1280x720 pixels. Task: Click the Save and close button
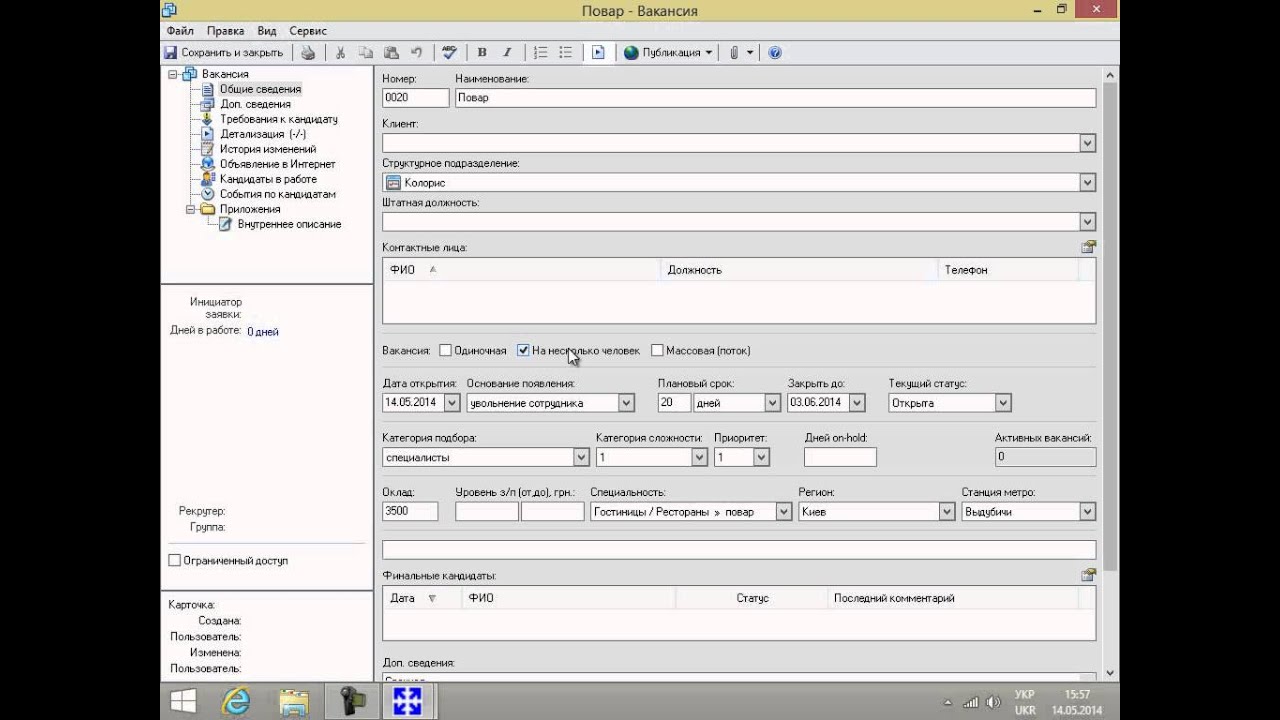pos(224,53)
